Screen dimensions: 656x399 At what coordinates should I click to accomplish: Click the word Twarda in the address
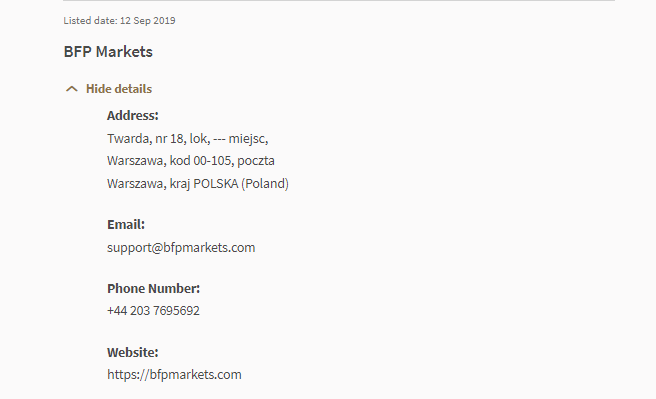[129, 138]
